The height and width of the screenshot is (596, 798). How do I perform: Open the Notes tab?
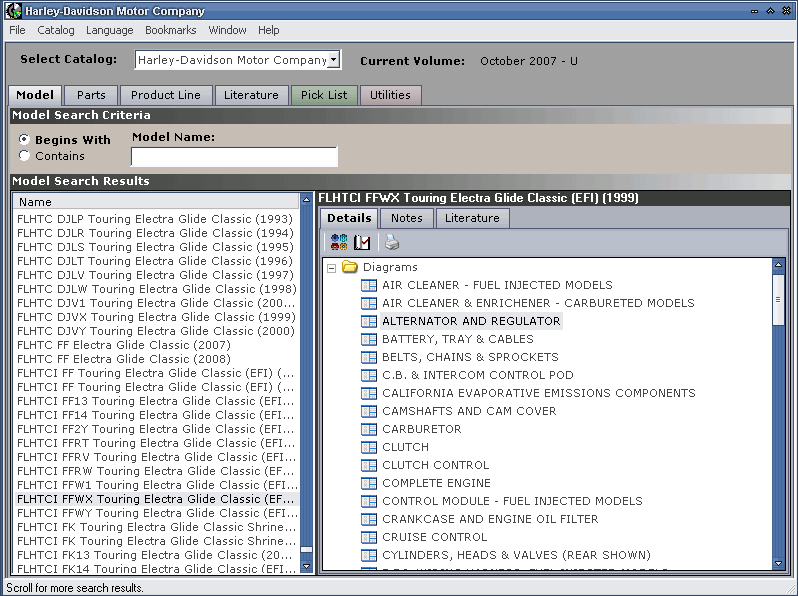[406, 218]
